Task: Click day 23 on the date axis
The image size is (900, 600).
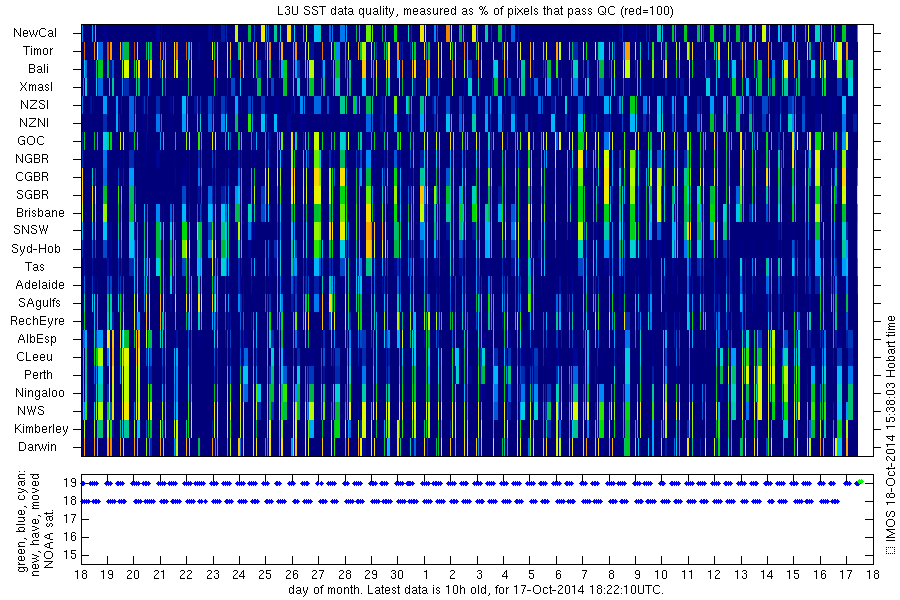Action: click(212, 574)
